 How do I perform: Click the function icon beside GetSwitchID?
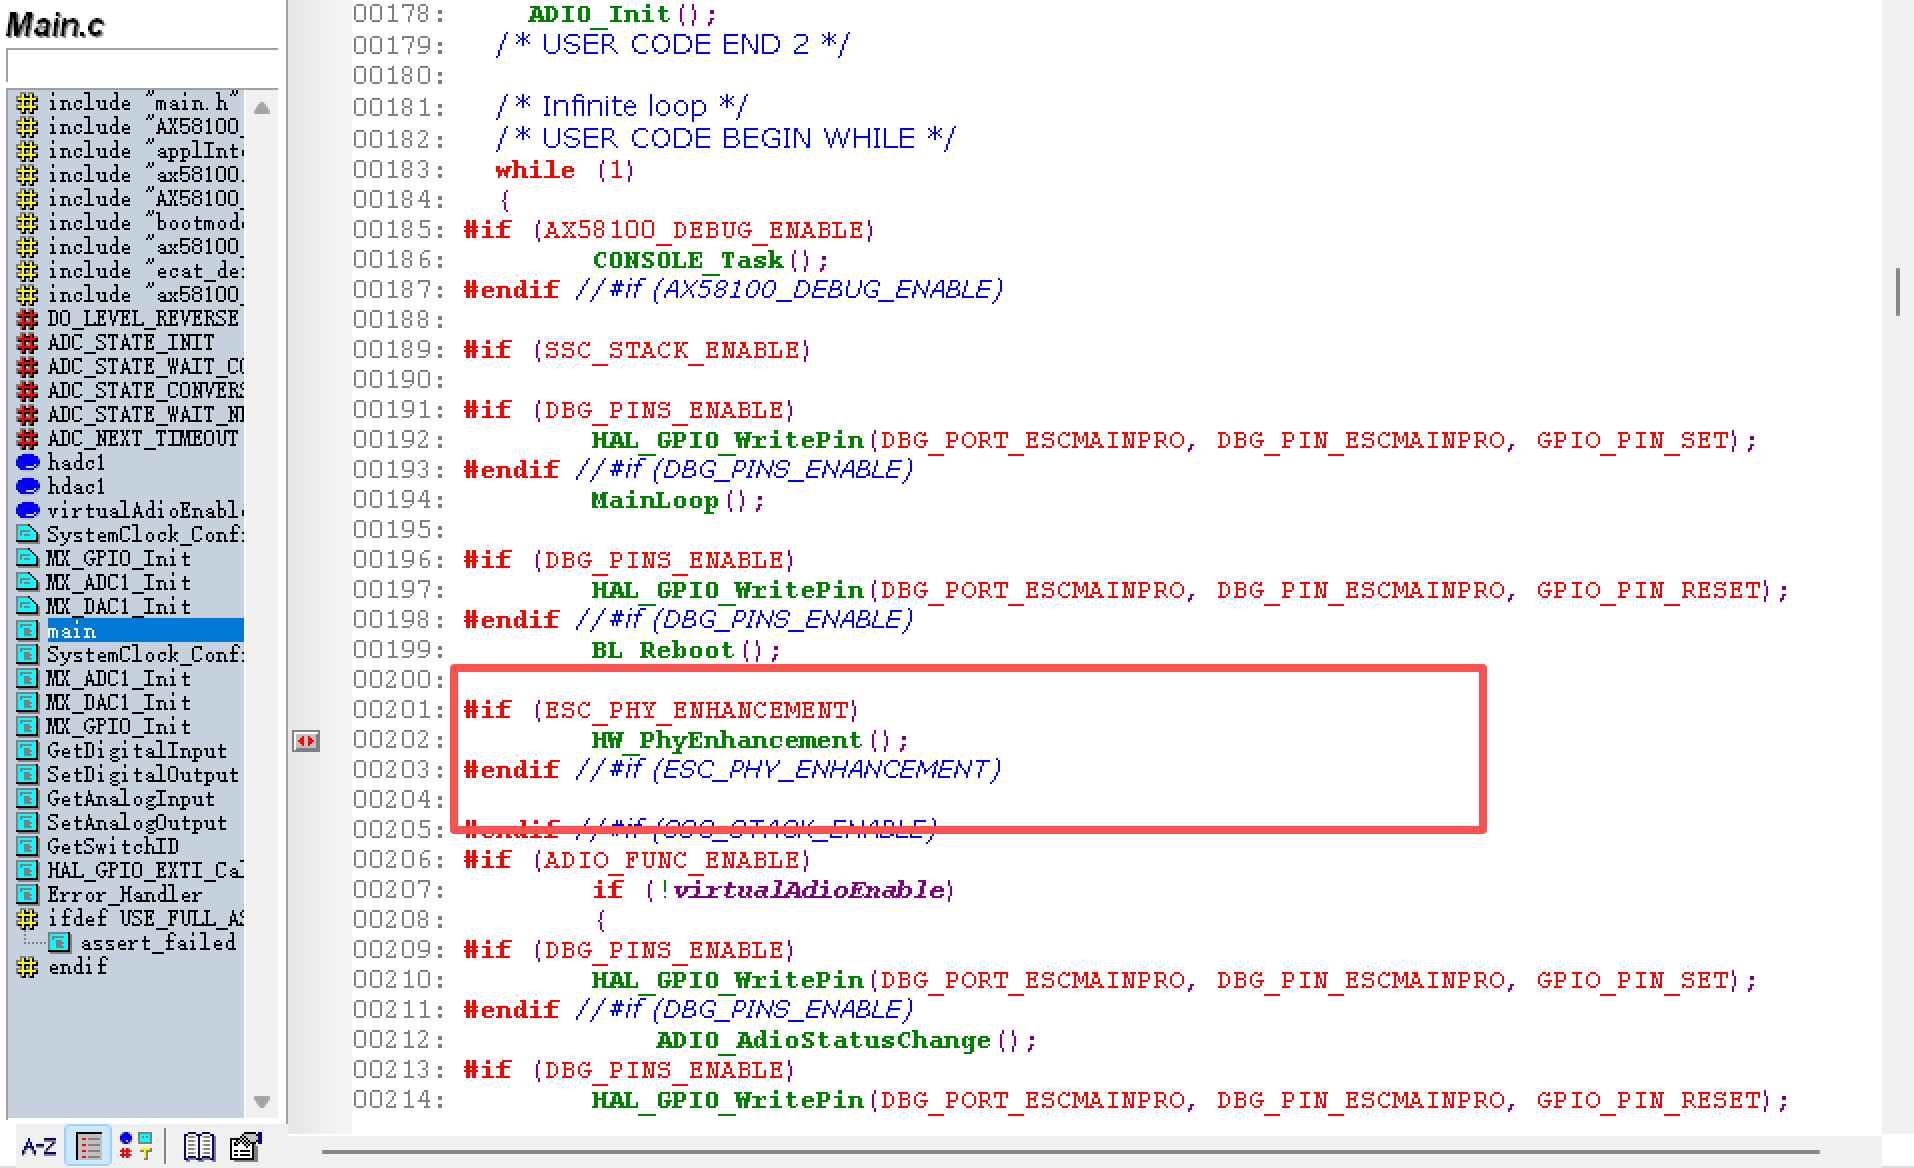click(28, 847)
